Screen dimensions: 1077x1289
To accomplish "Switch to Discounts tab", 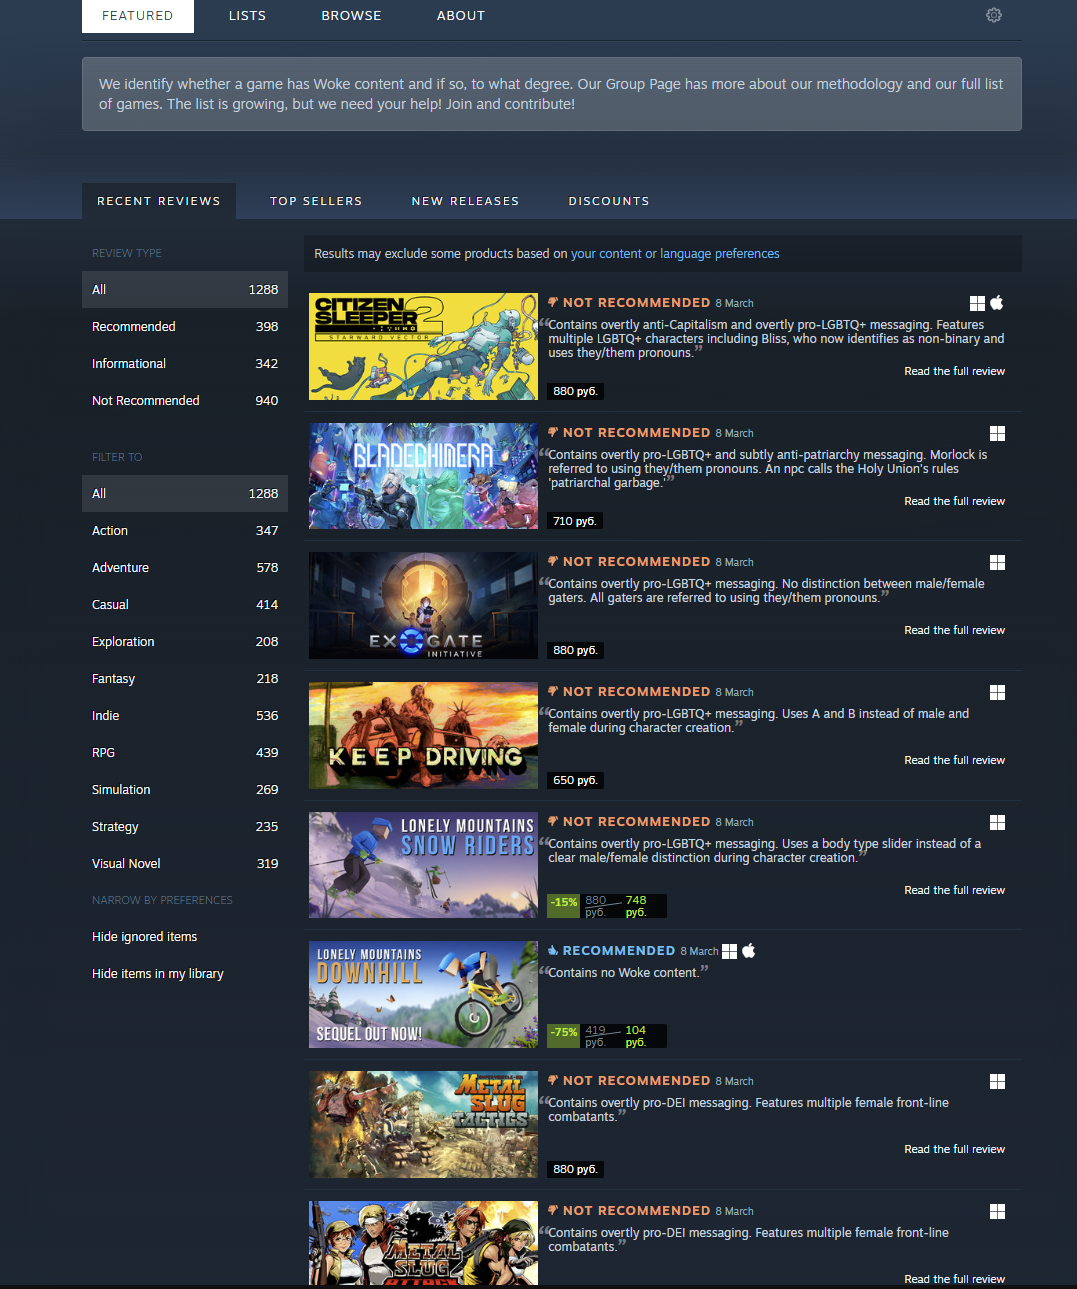I will tap(609, 201).
